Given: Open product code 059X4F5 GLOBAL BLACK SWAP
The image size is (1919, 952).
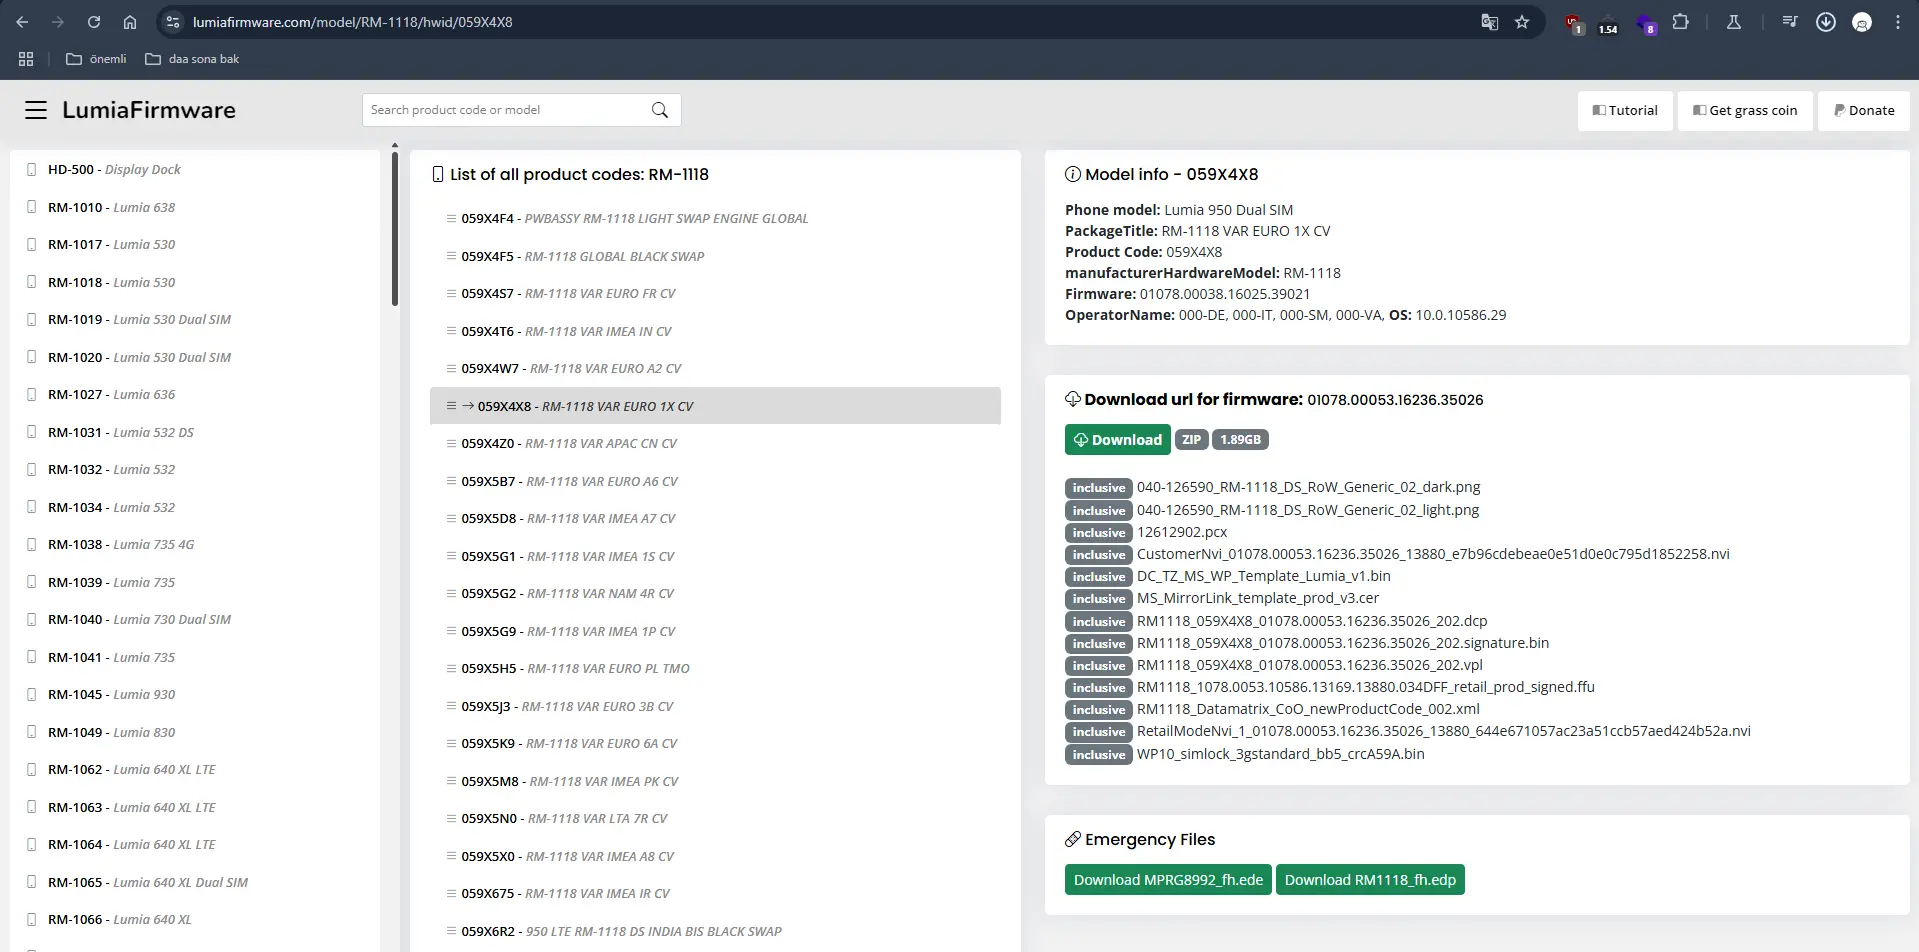Looking at the screenshot, I should coord(582,257).
